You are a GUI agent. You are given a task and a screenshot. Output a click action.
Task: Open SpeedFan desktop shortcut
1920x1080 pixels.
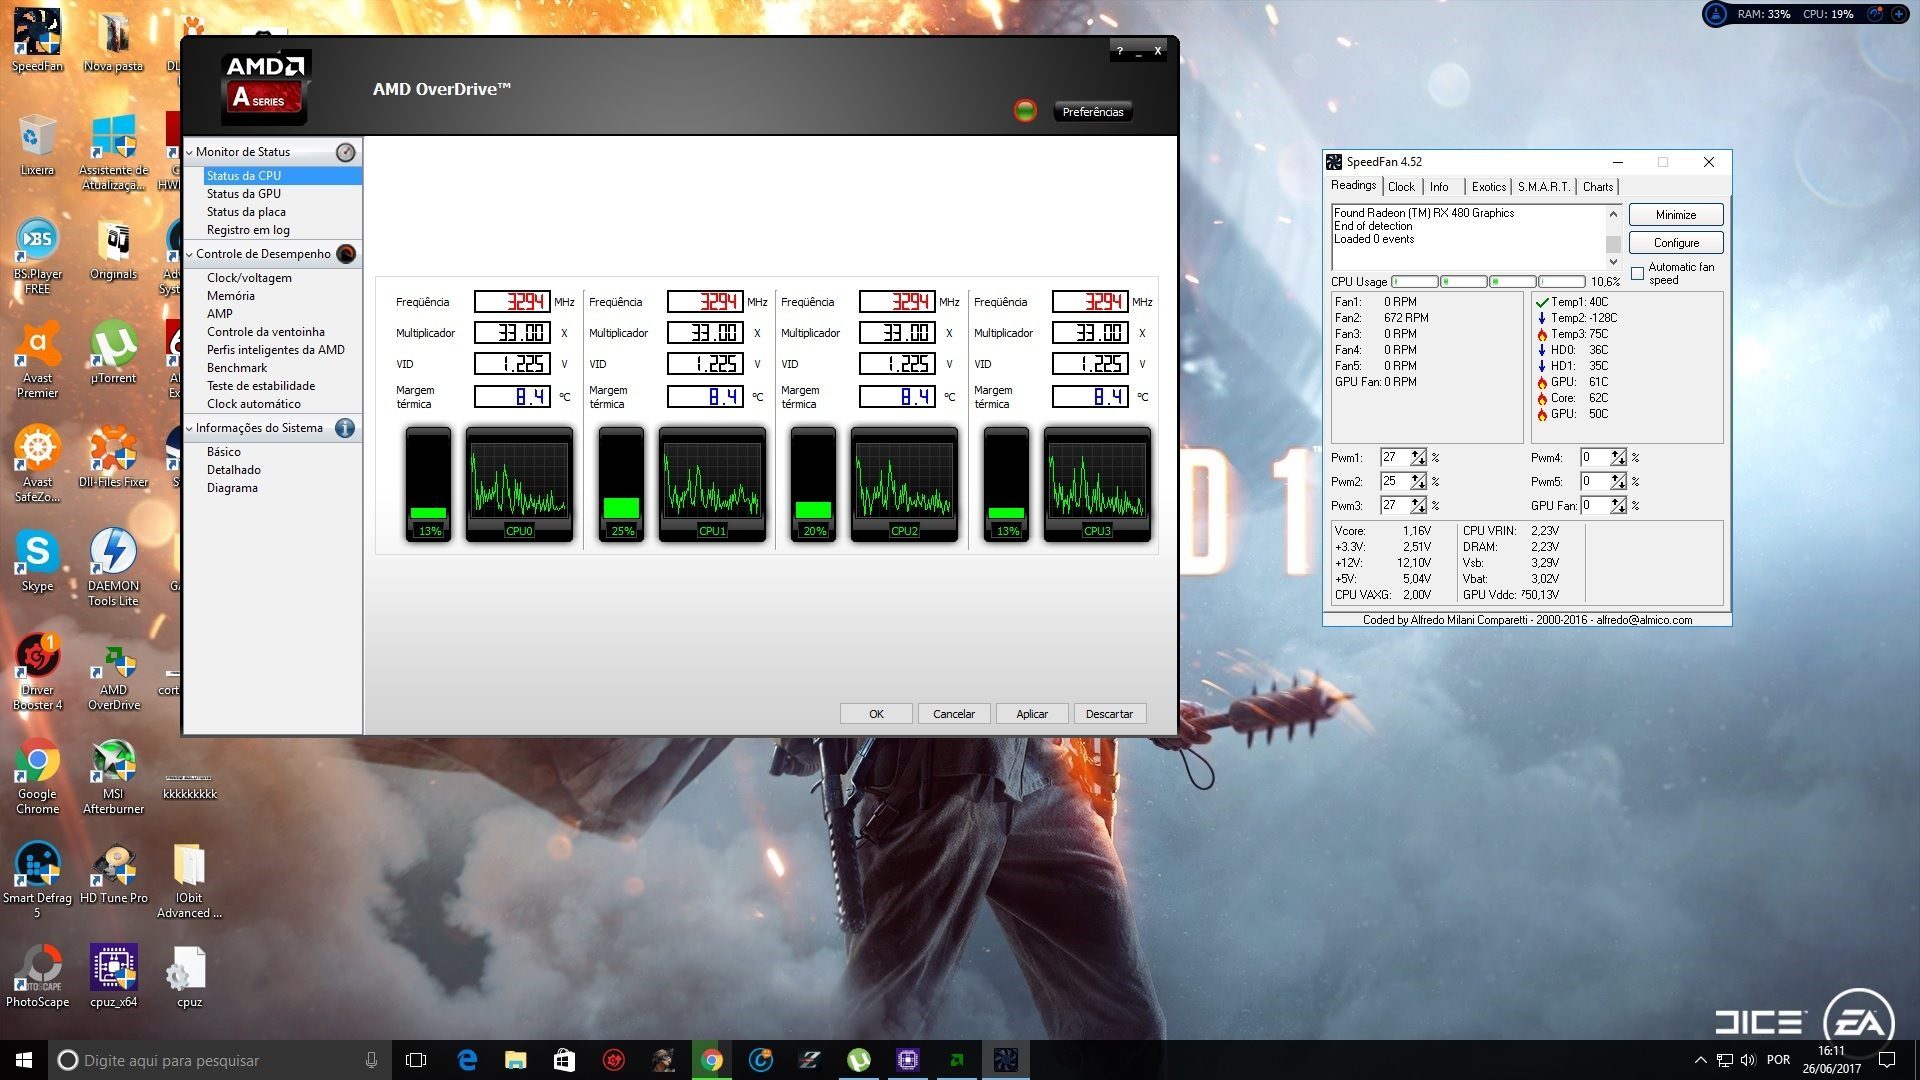click(x=37, y=40)
